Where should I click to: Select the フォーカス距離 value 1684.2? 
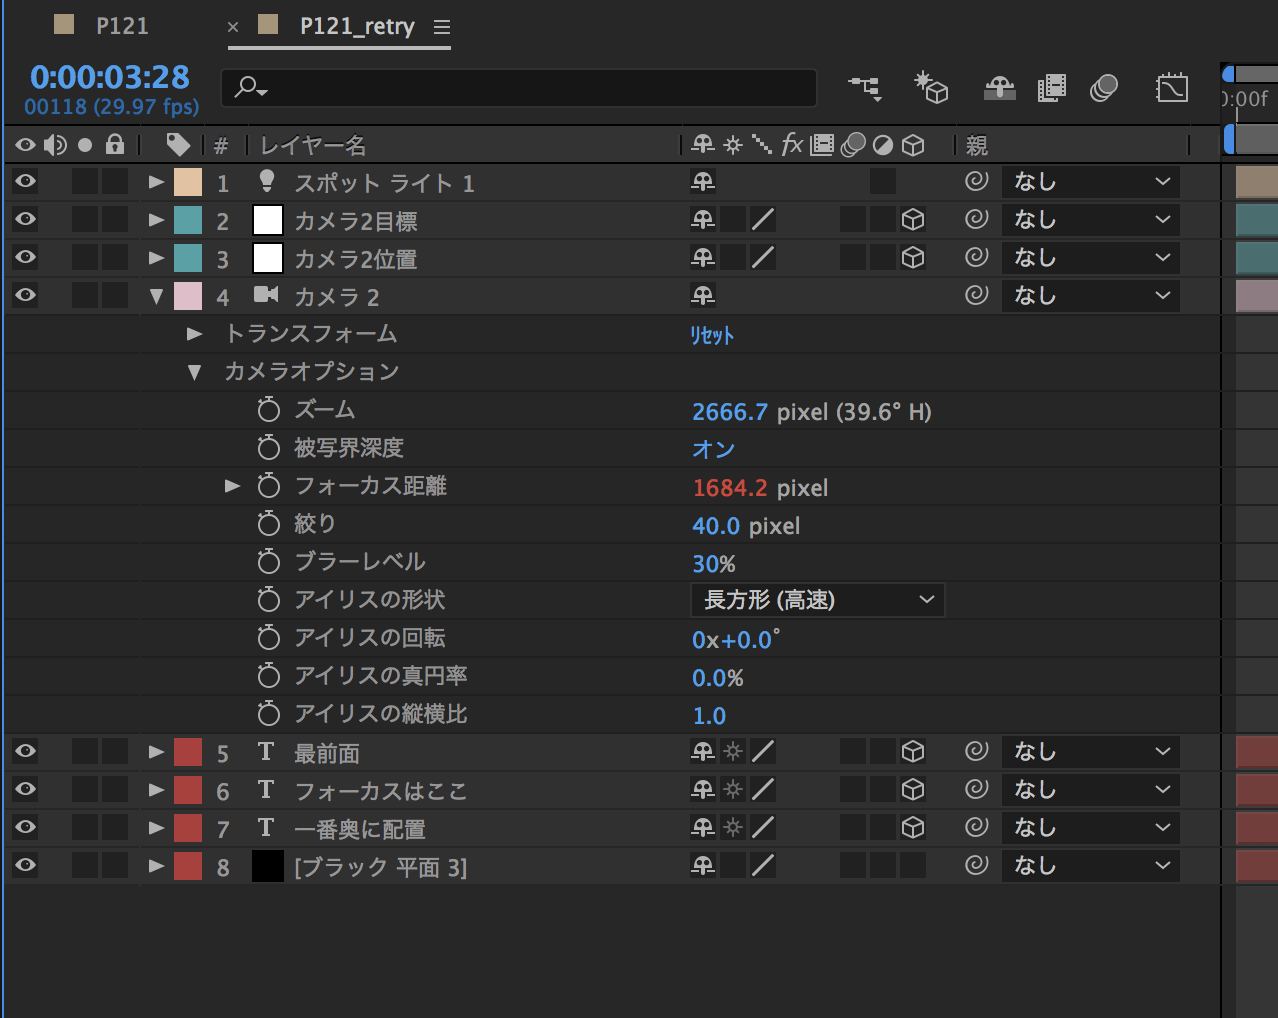pos(731,486)
